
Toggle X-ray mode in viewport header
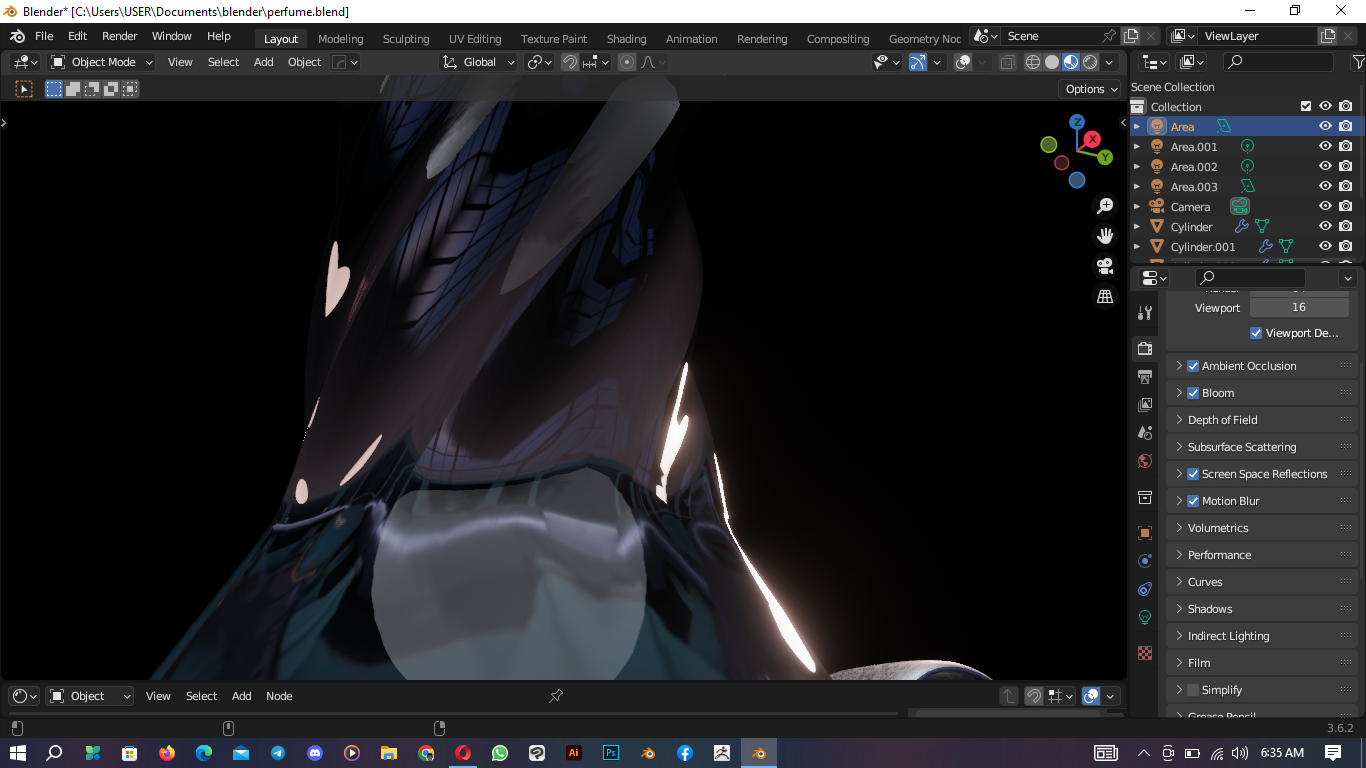point(1007,62)
